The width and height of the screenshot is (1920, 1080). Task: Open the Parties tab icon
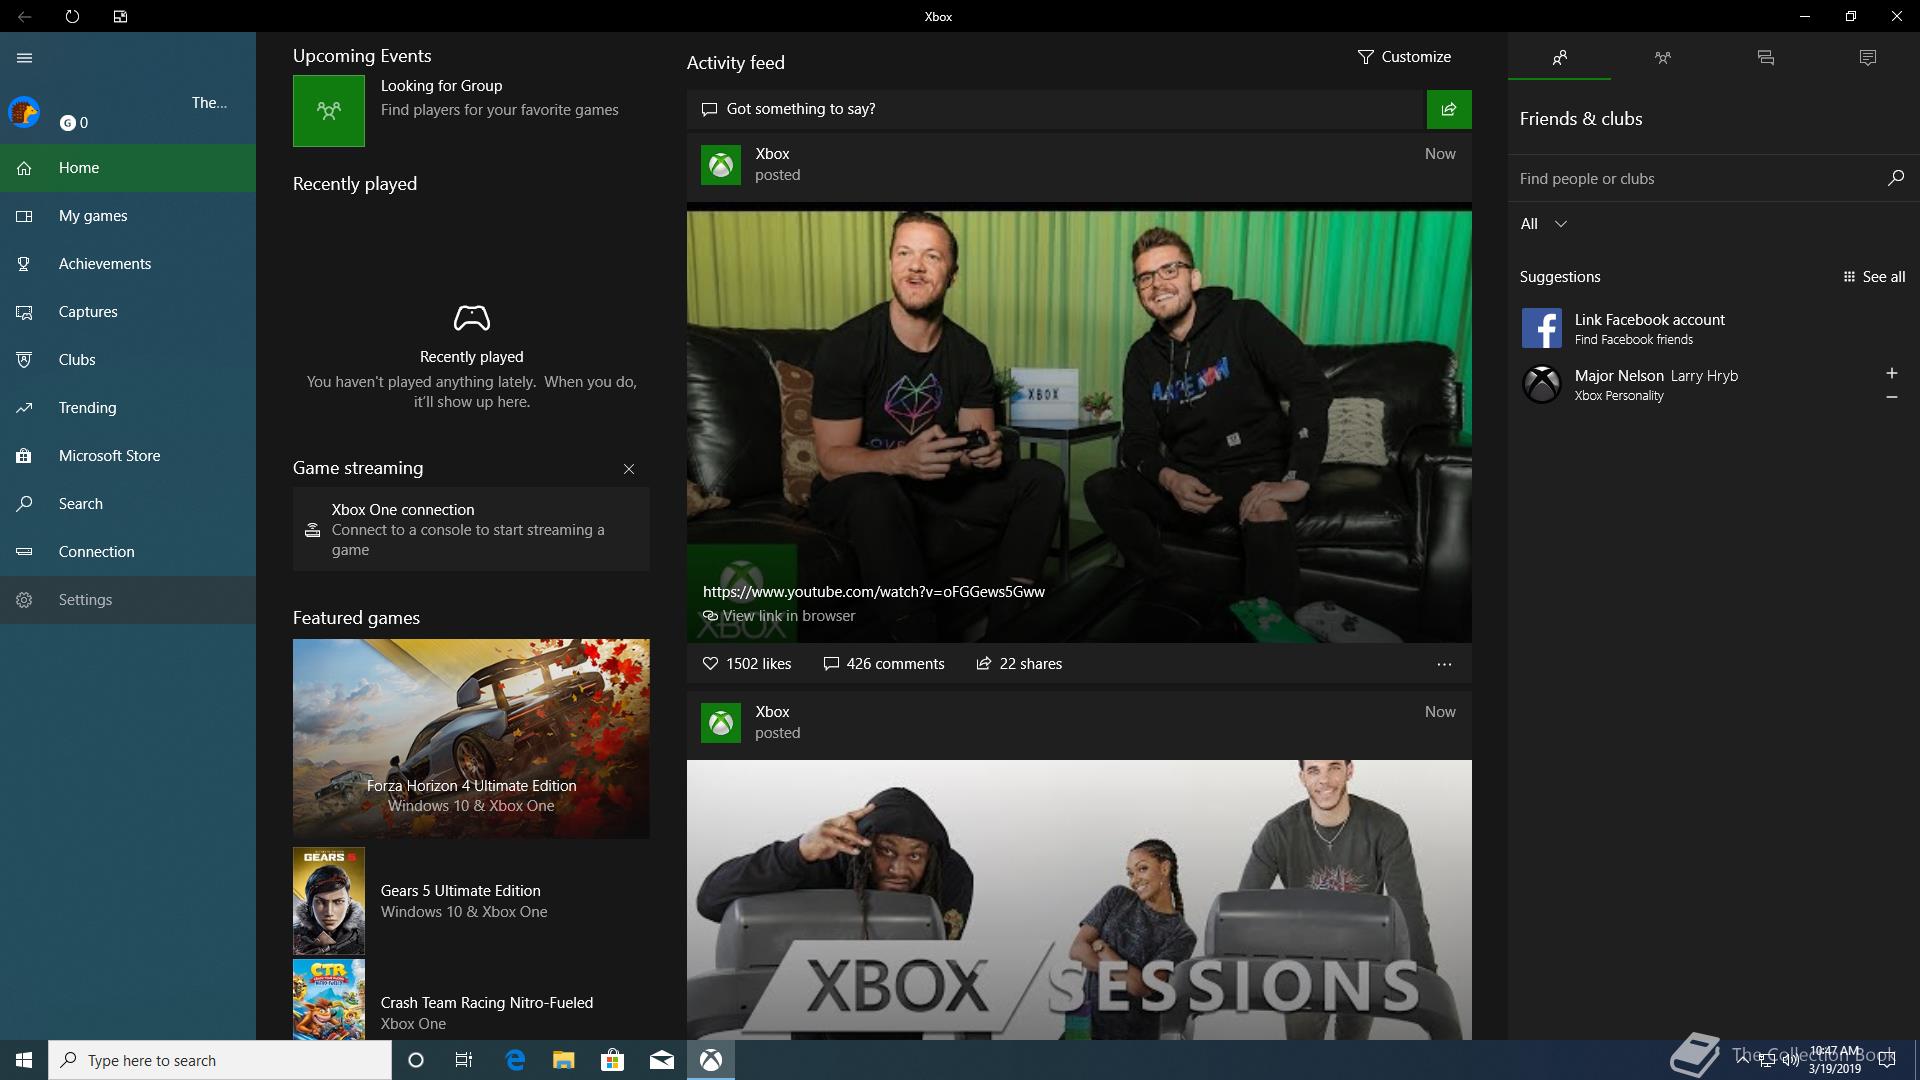coord(1662,58)
